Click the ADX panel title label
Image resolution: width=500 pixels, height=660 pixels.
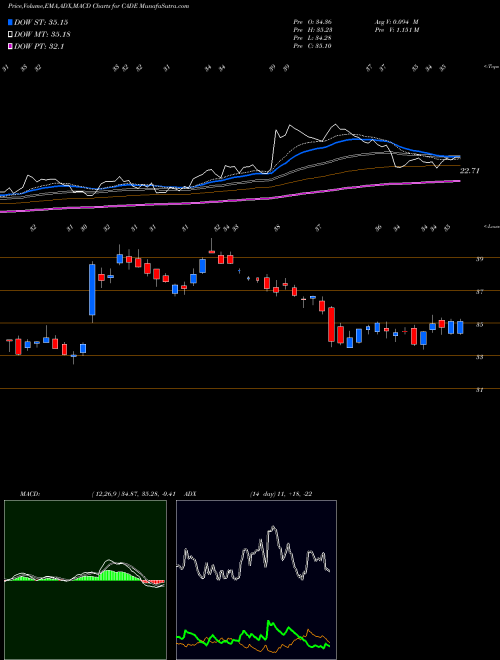click(x=190, y=494)
